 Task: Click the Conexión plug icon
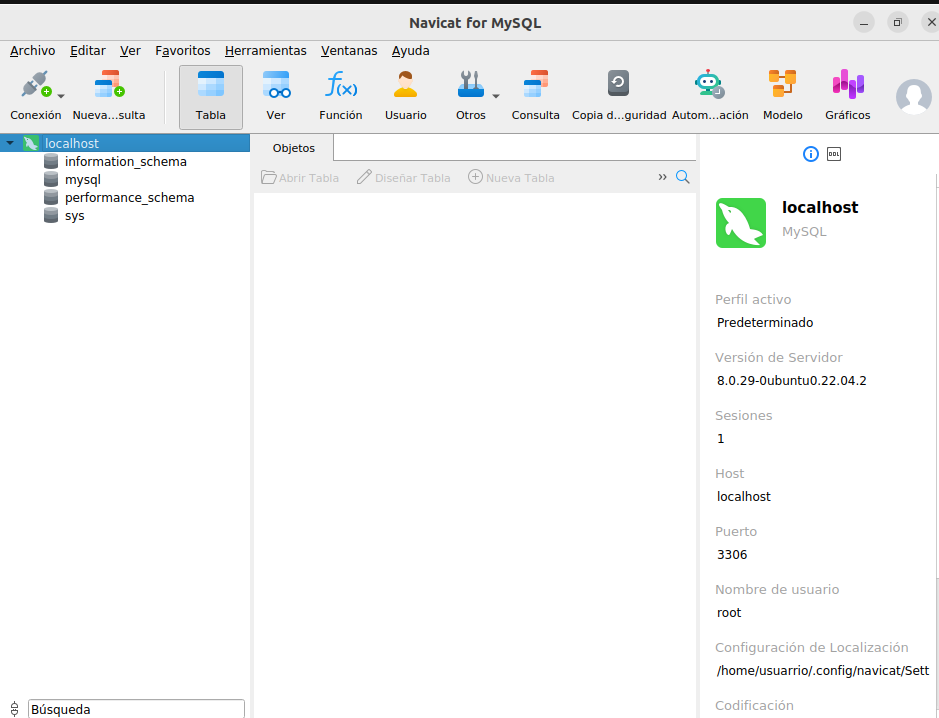[x=35, y=85]
